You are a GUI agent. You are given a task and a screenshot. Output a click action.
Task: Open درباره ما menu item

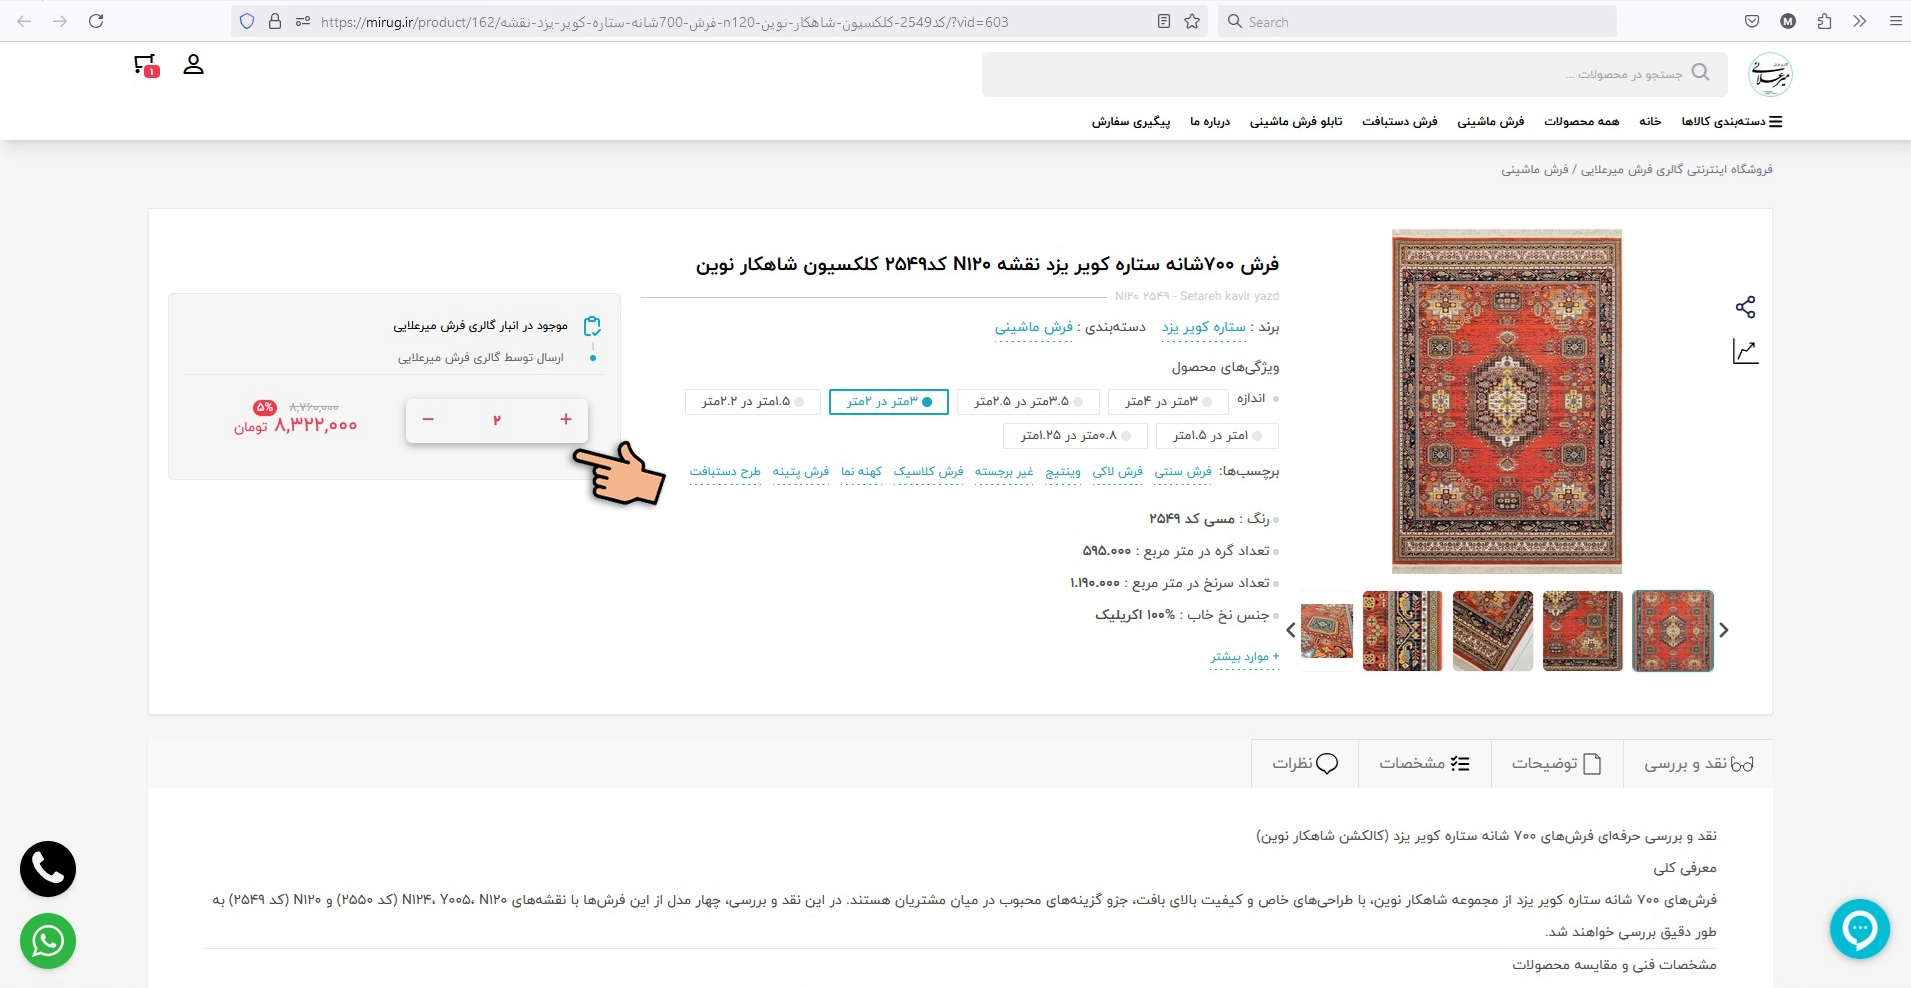pos(1210,122)
